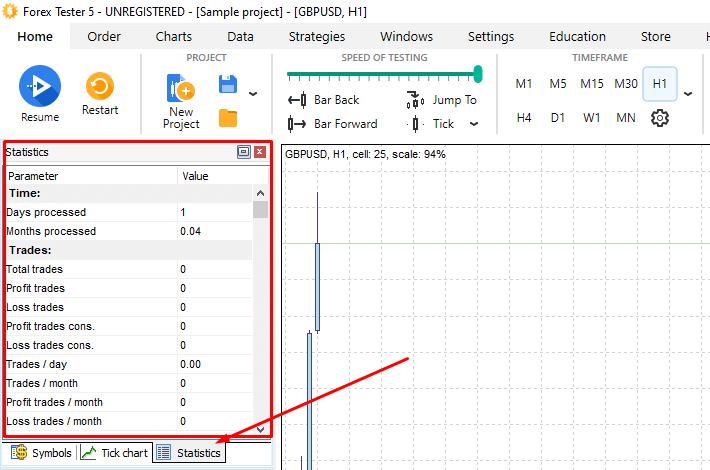The image size is (710, 470).
Task: Expand the timeframe group dropdown arrow
Action: [x=688, y=94]
